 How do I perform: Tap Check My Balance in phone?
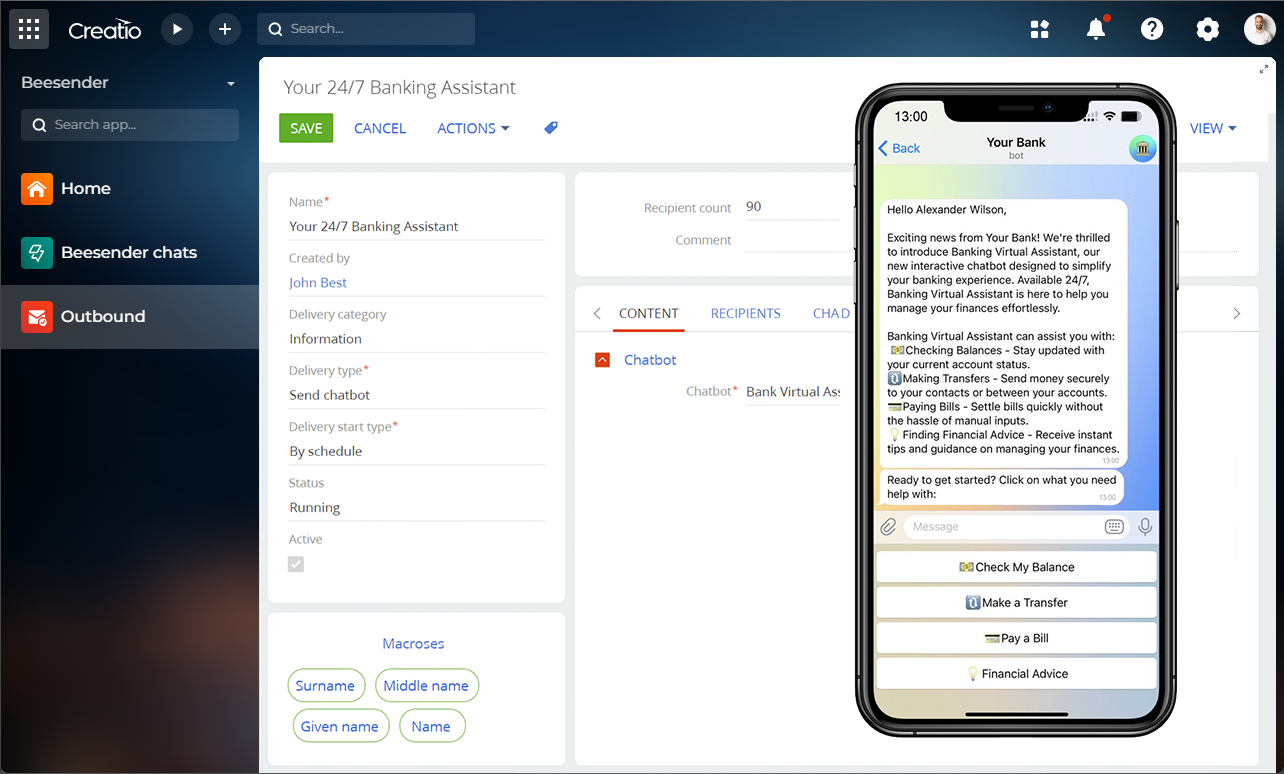click(1016, 567)
